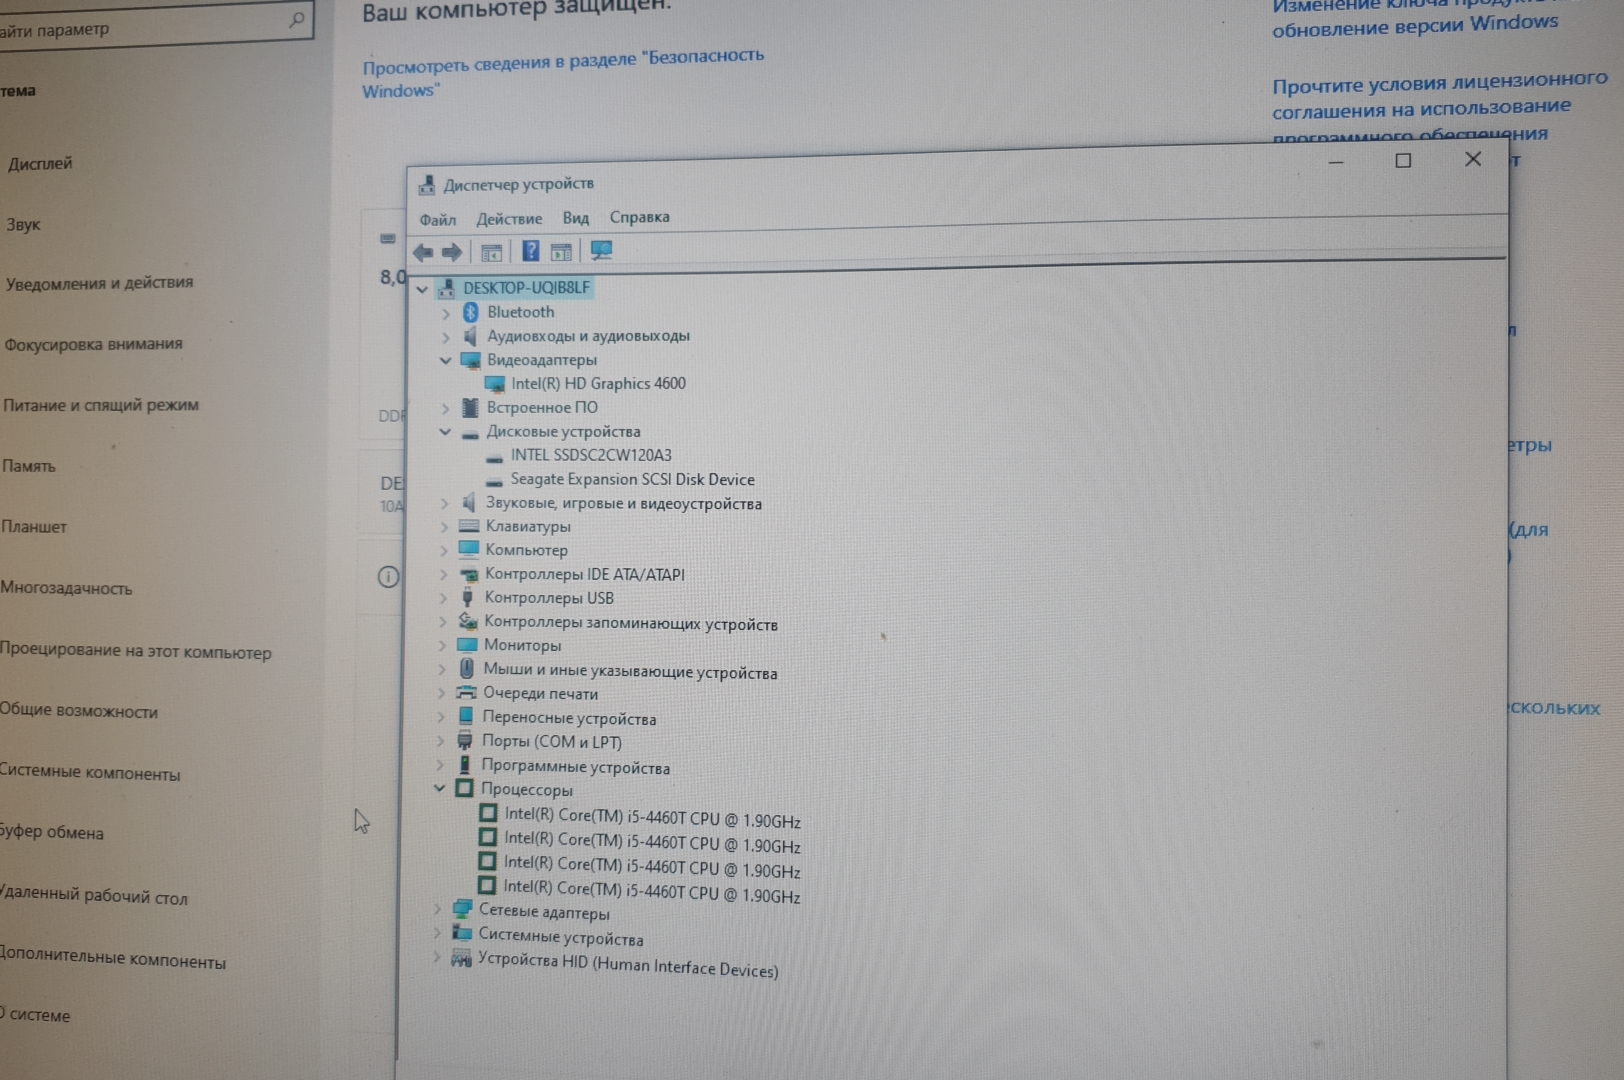1624x1080 pixels.
Task: Scan for hardware changes using monitor toolbar icon
Action: [601, 250]
